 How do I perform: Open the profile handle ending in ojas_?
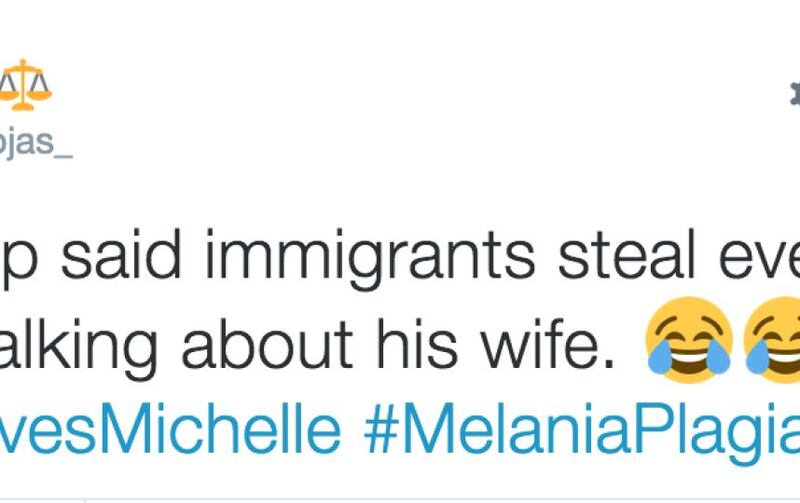[x=36, y=143]
